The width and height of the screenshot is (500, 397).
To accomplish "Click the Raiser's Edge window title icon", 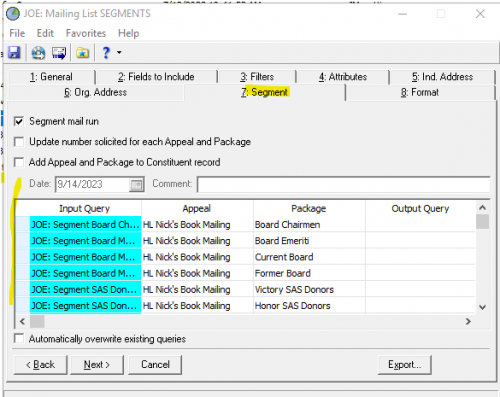I will coord(13,14).
